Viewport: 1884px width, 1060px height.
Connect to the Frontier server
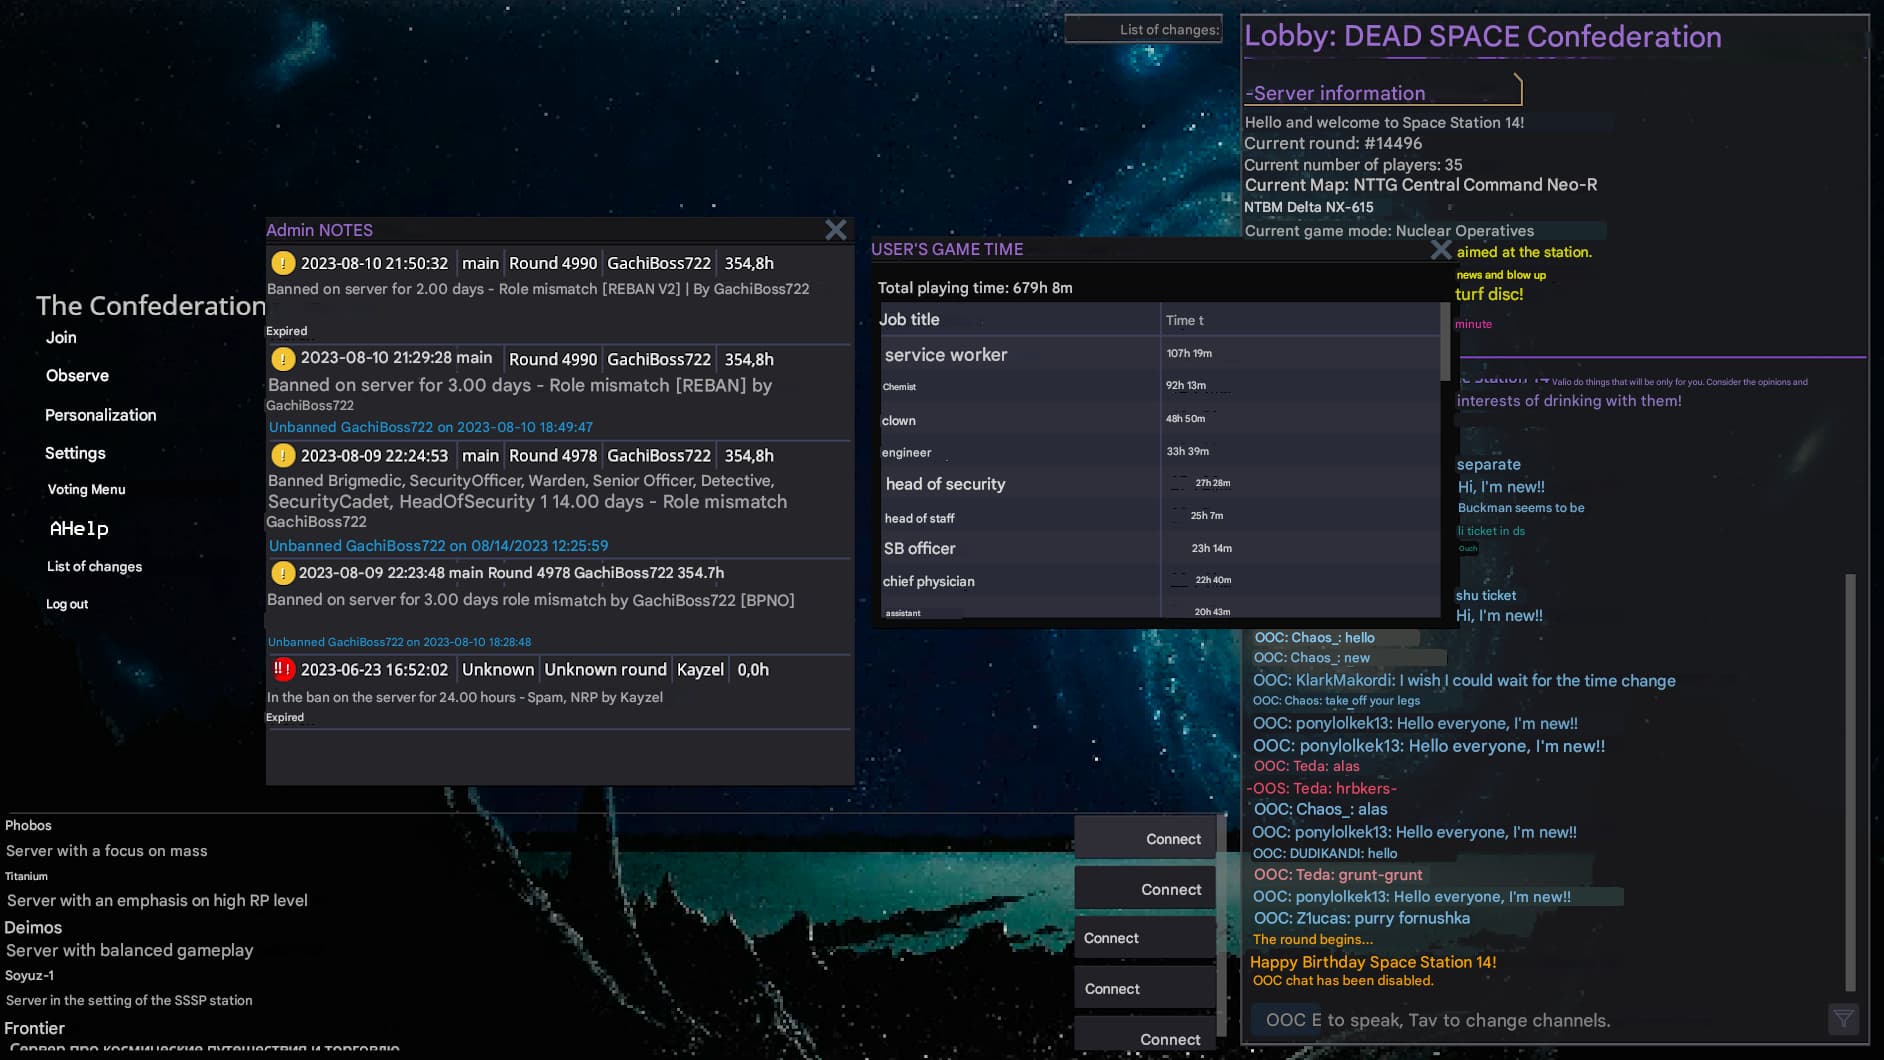(x=1145, y=1036)
